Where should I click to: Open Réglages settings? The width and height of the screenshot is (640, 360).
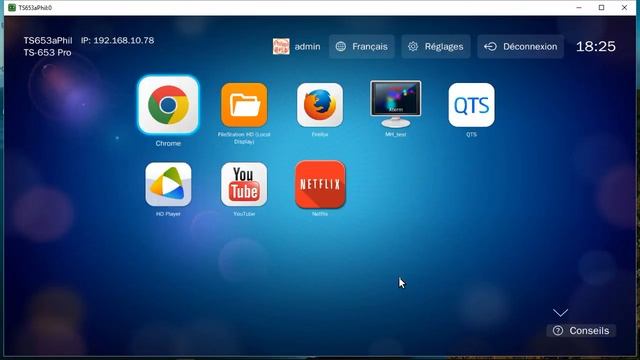tap(436, 47)
